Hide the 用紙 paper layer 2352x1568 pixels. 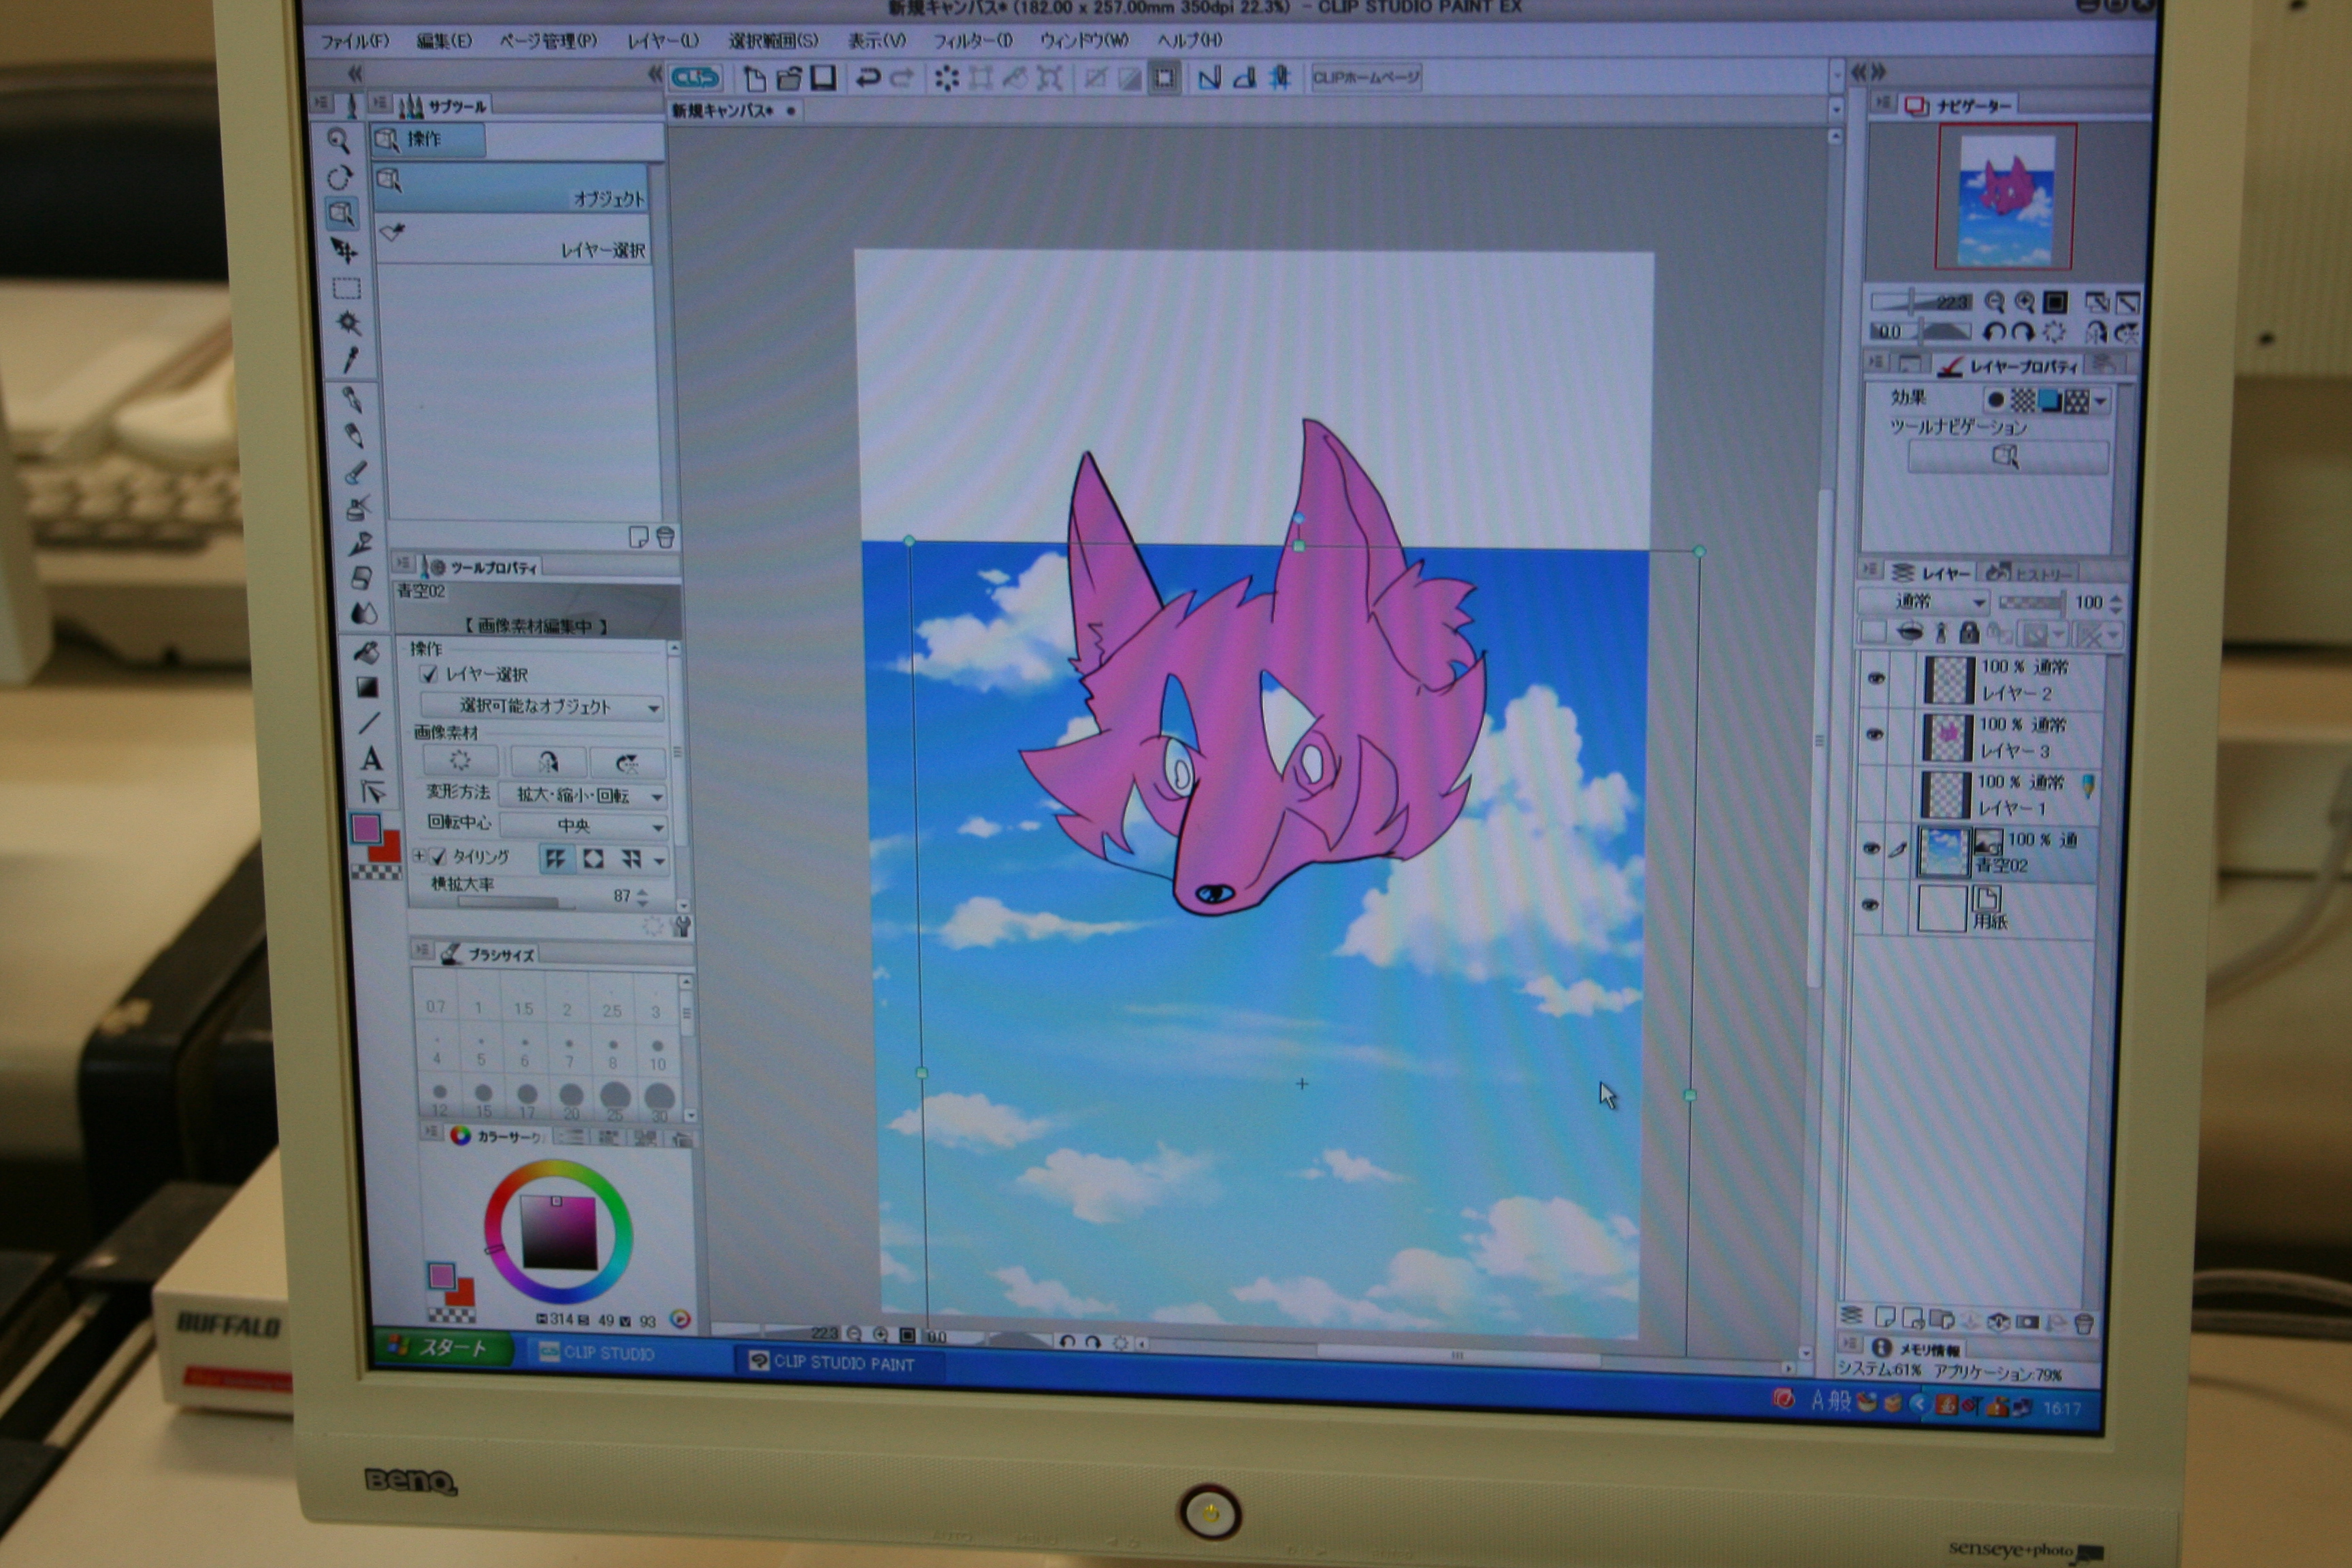tap(1870, 906)
